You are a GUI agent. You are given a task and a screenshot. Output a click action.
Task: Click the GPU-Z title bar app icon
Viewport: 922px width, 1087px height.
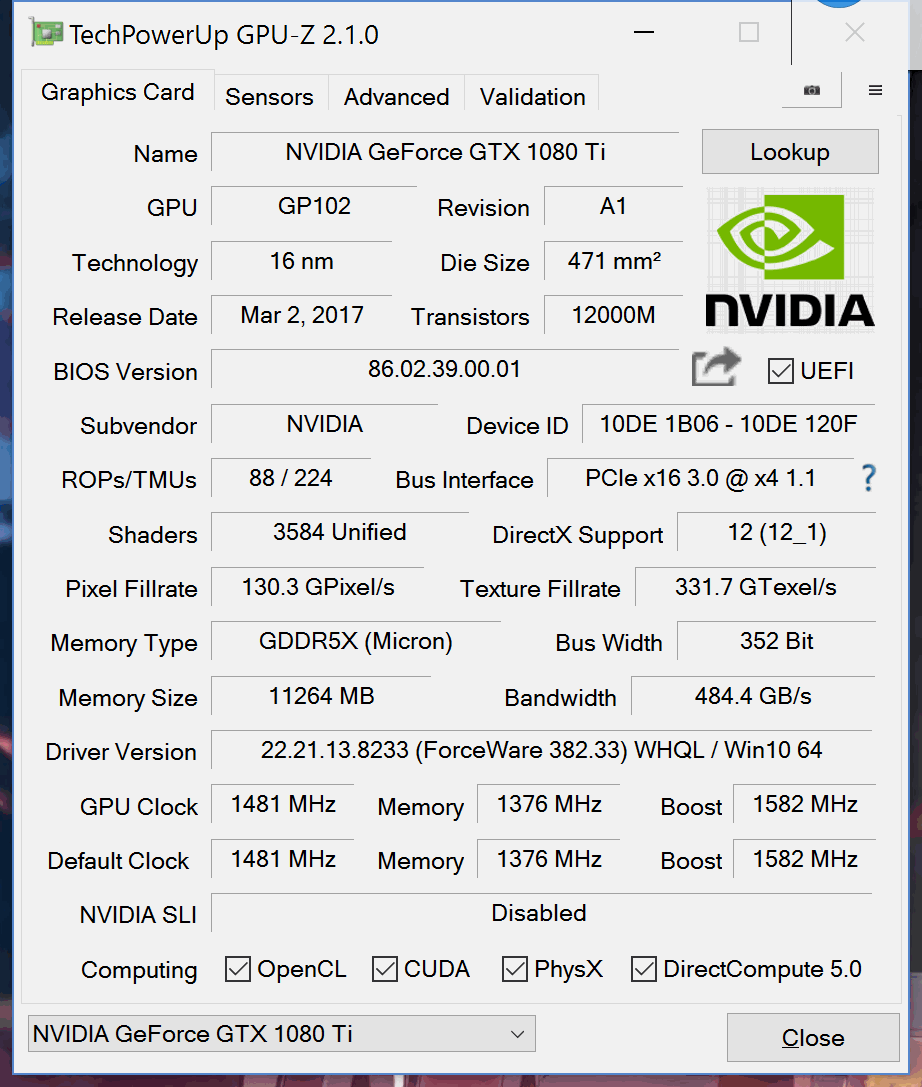pos(46,33)
